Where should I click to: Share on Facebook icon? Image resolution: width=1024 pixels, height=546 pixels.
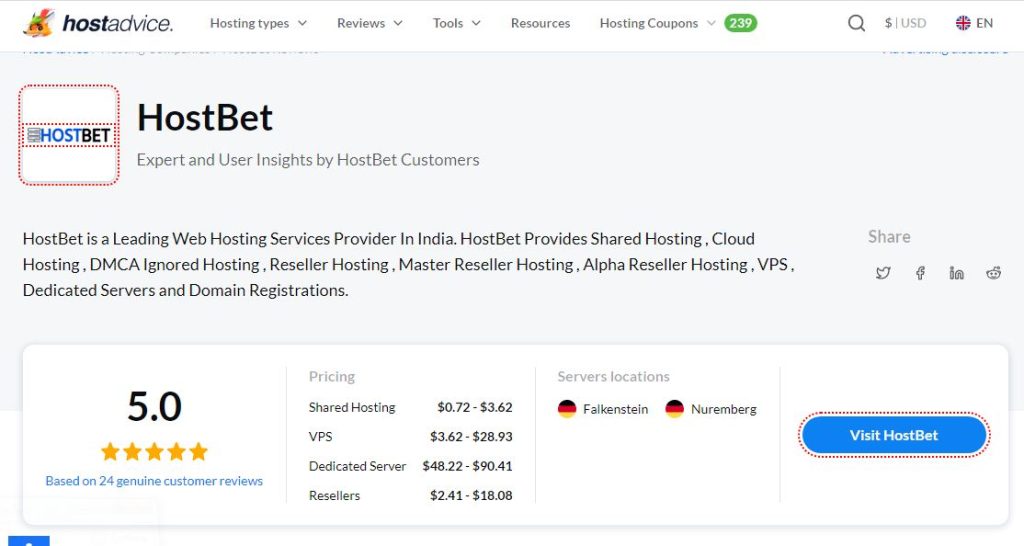coord(920,273)
